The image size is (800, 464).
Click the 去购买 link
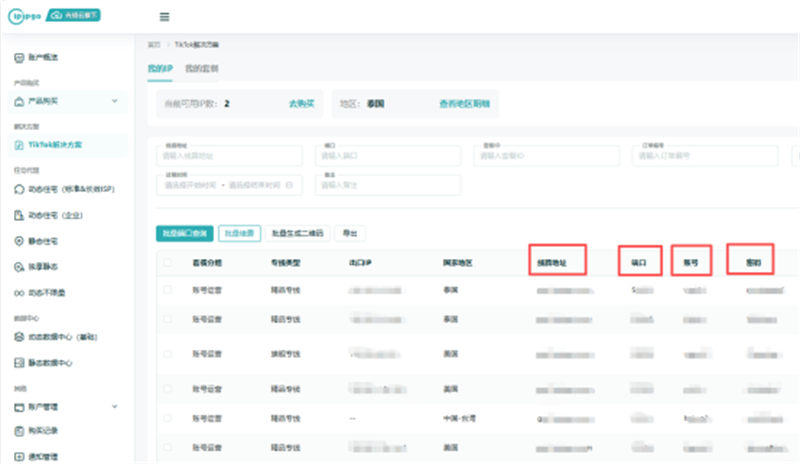tap(302, 104)
